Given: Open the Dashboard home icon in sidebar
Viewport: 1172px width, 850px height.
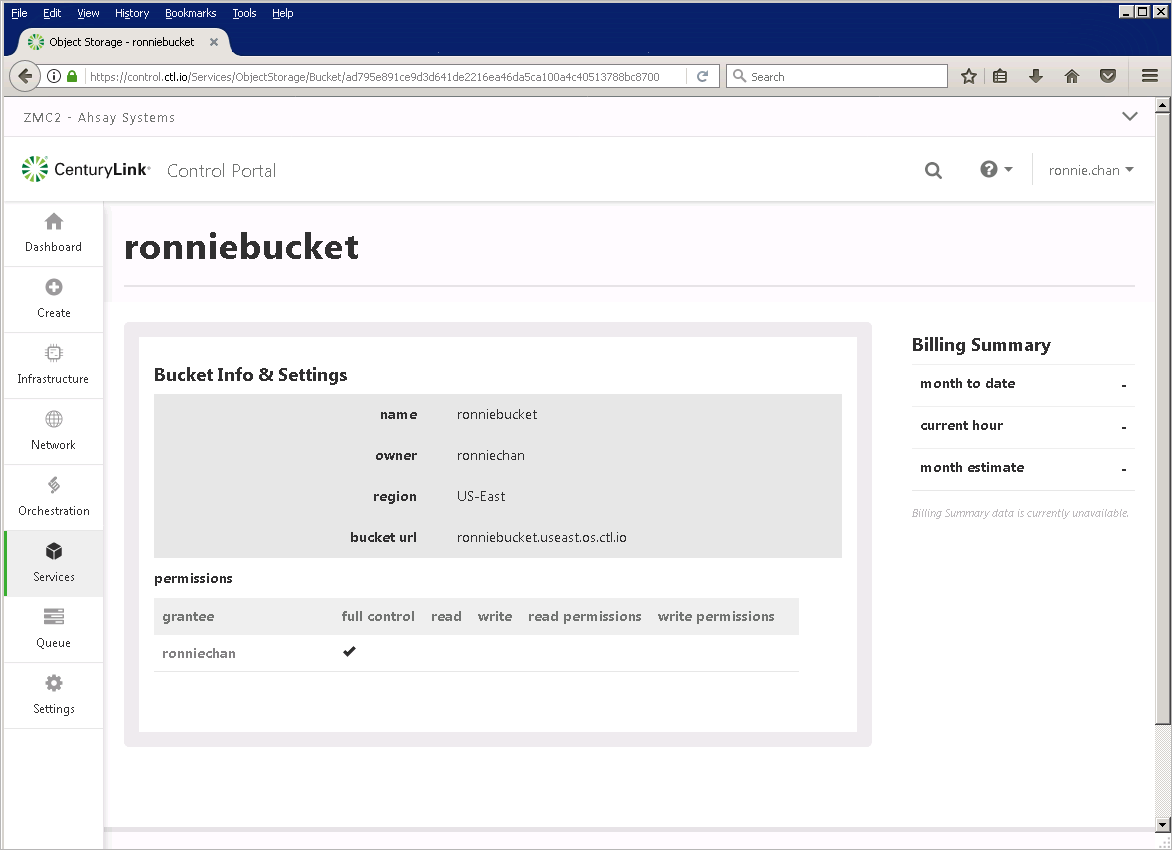Looking at the screenshot, I should (x=53, y=221).
